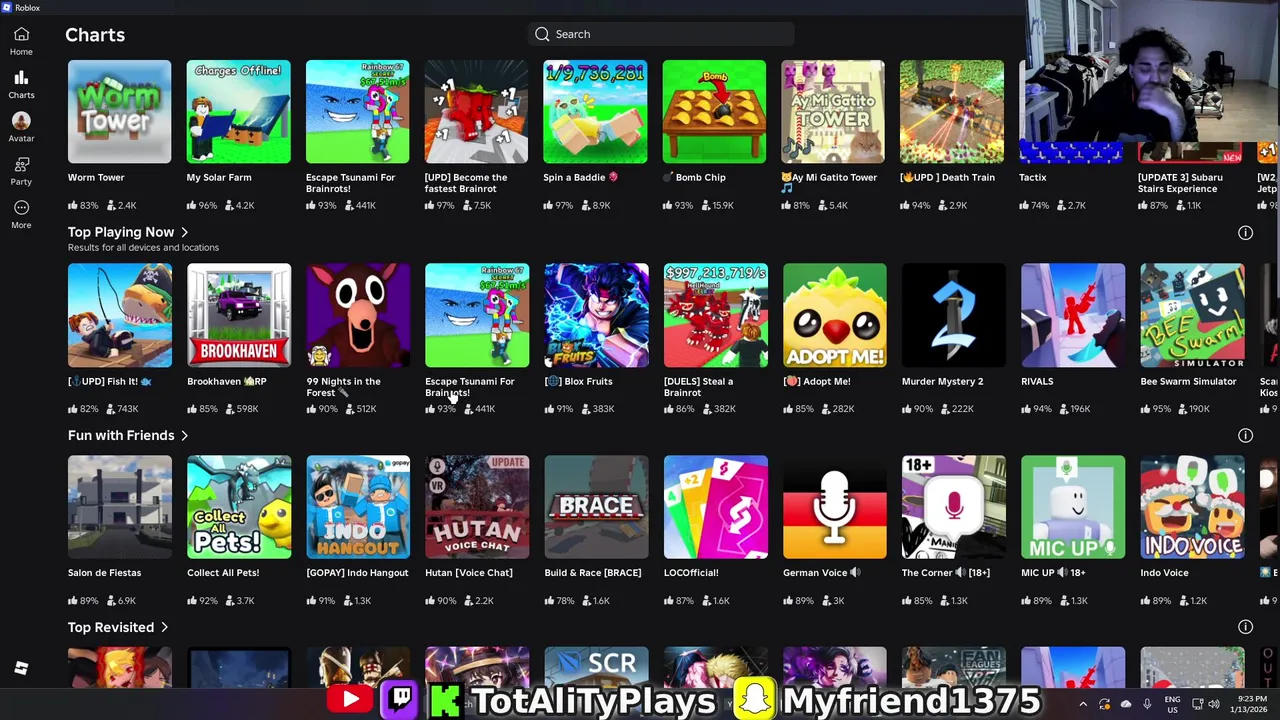Open The Corner 18+ thumbnail
Viewport: 1280px width, 720px height.
[954, 507]
